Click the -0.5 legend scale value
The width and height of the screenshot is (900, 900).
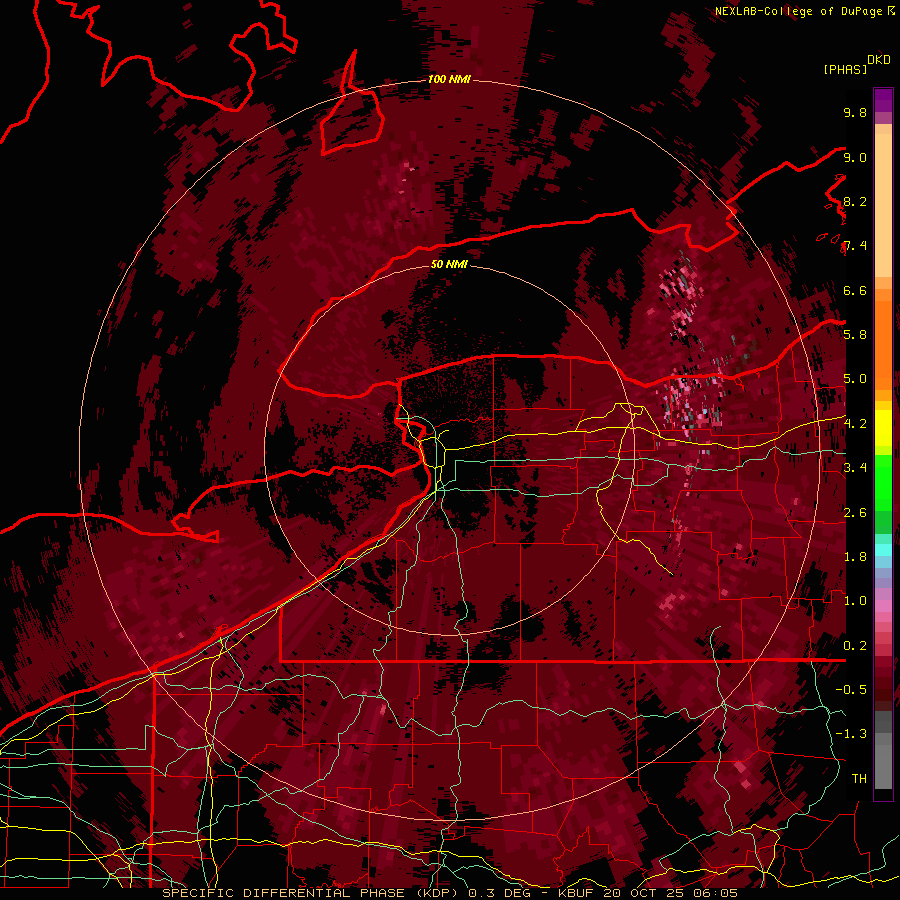pyautogui.click(x=851, y=689)
